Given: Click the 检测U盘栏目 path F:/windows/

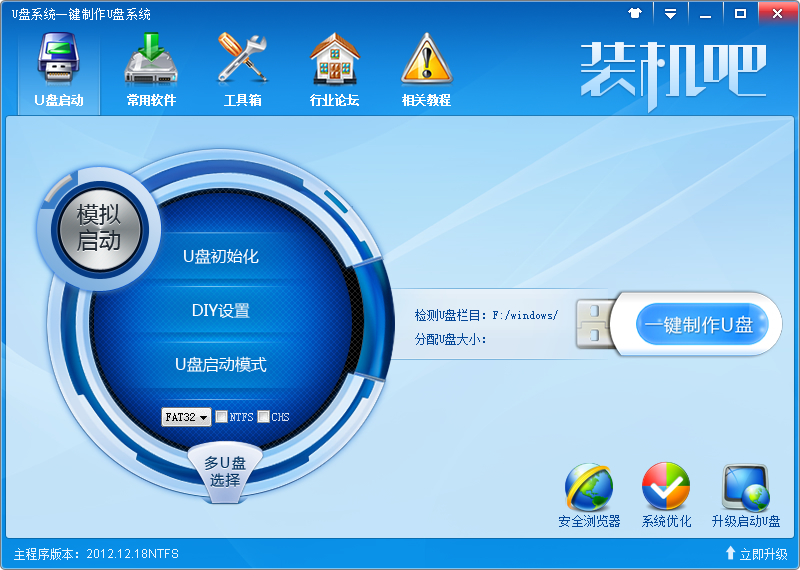Looking at the screenshot, I should pyautogui.click(x=525, y=315).
